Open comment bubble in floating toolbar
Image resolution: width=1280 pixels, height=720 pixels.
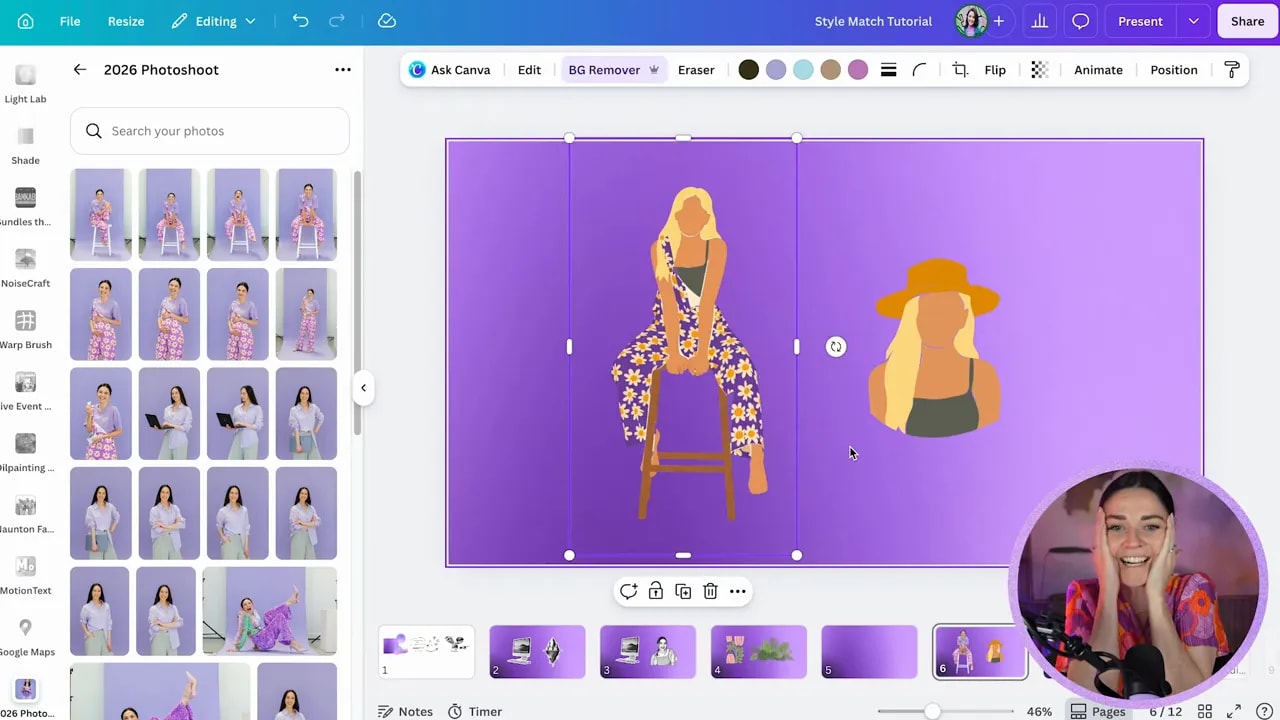click(x=628, y=591)
